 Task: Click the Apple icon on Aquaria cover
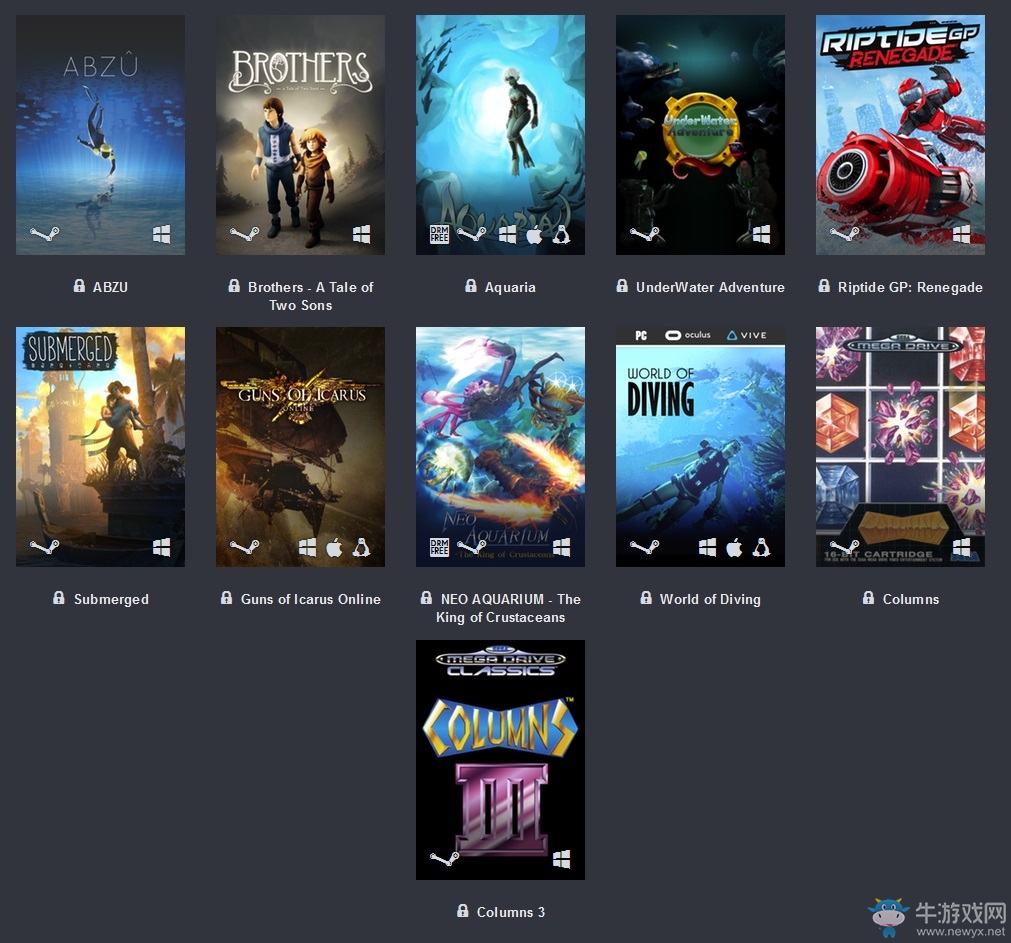click(x=535, y=235)
